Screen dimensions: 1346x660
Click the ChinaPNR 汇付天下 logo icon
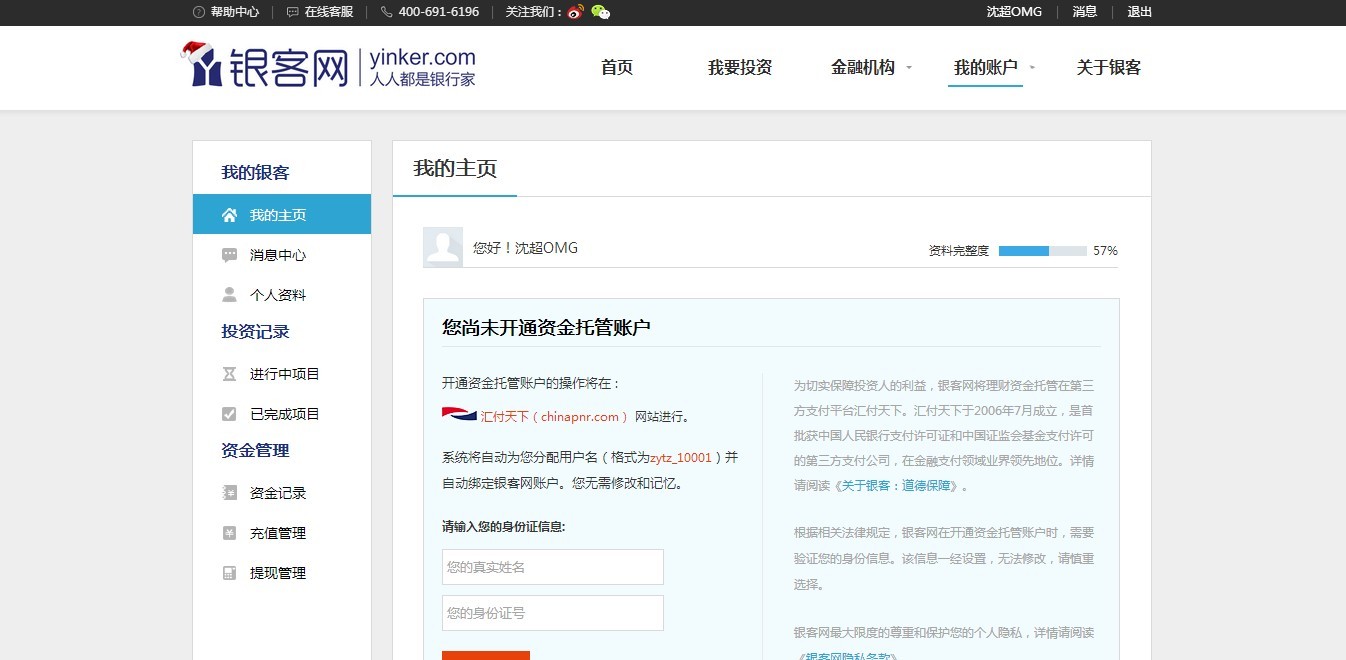point(459,415)
